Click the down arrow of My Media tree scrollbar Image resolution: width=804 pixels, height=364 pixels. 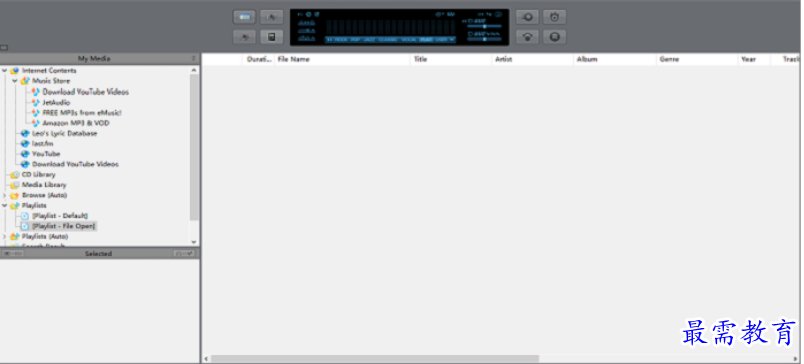click(194, 242)
